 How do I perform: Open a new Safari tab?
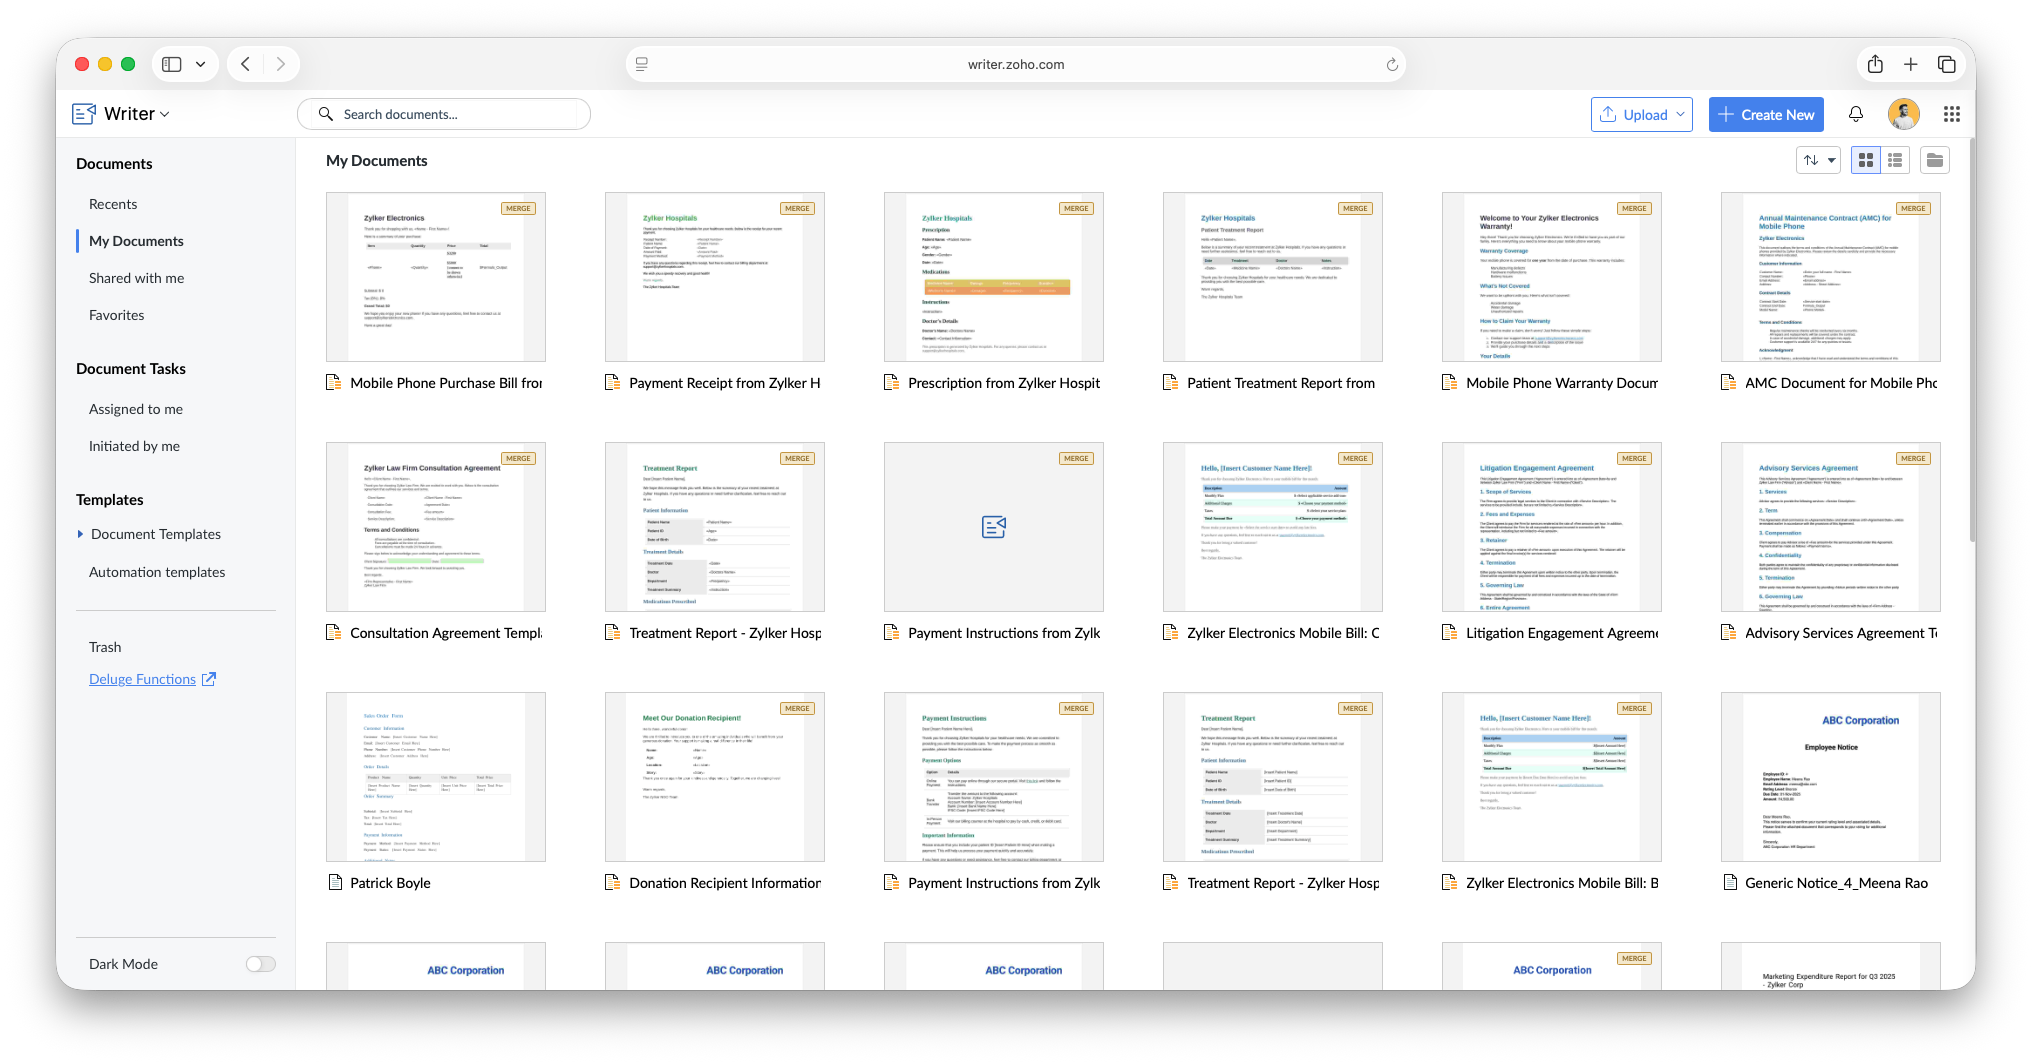point(1910,64)
